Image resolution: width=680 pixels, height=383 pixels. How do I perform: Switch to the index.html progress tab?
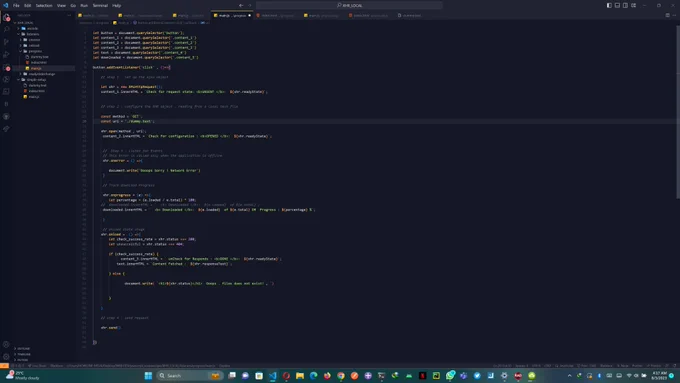tap(277, 15)
